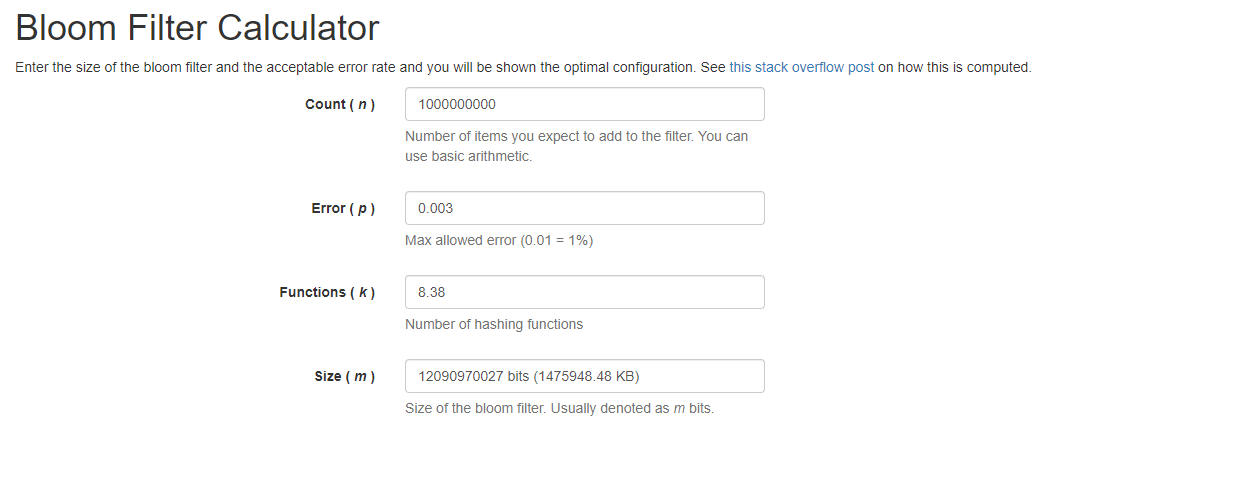The image size is (1239, 495).
Task: Click the "(1475948.48 KB)" text in Size field
Action: tap(586, 376)
